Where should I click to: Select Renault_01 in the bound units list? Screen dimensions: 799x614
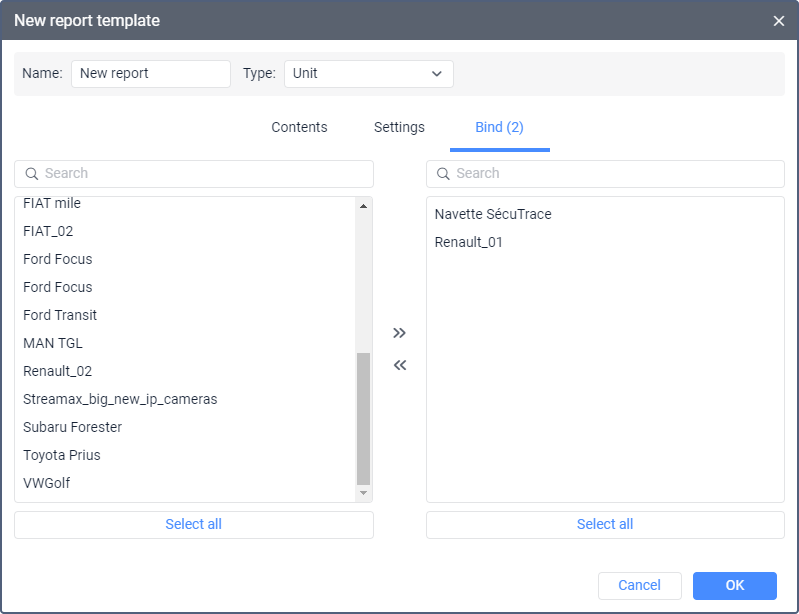[469, 242]
